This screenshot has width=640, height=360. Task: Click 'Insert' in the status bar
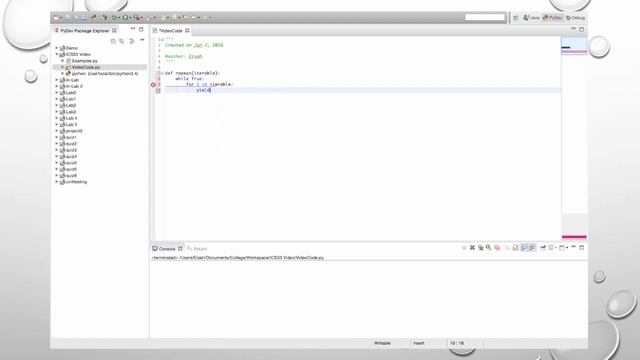pos(419,343)
